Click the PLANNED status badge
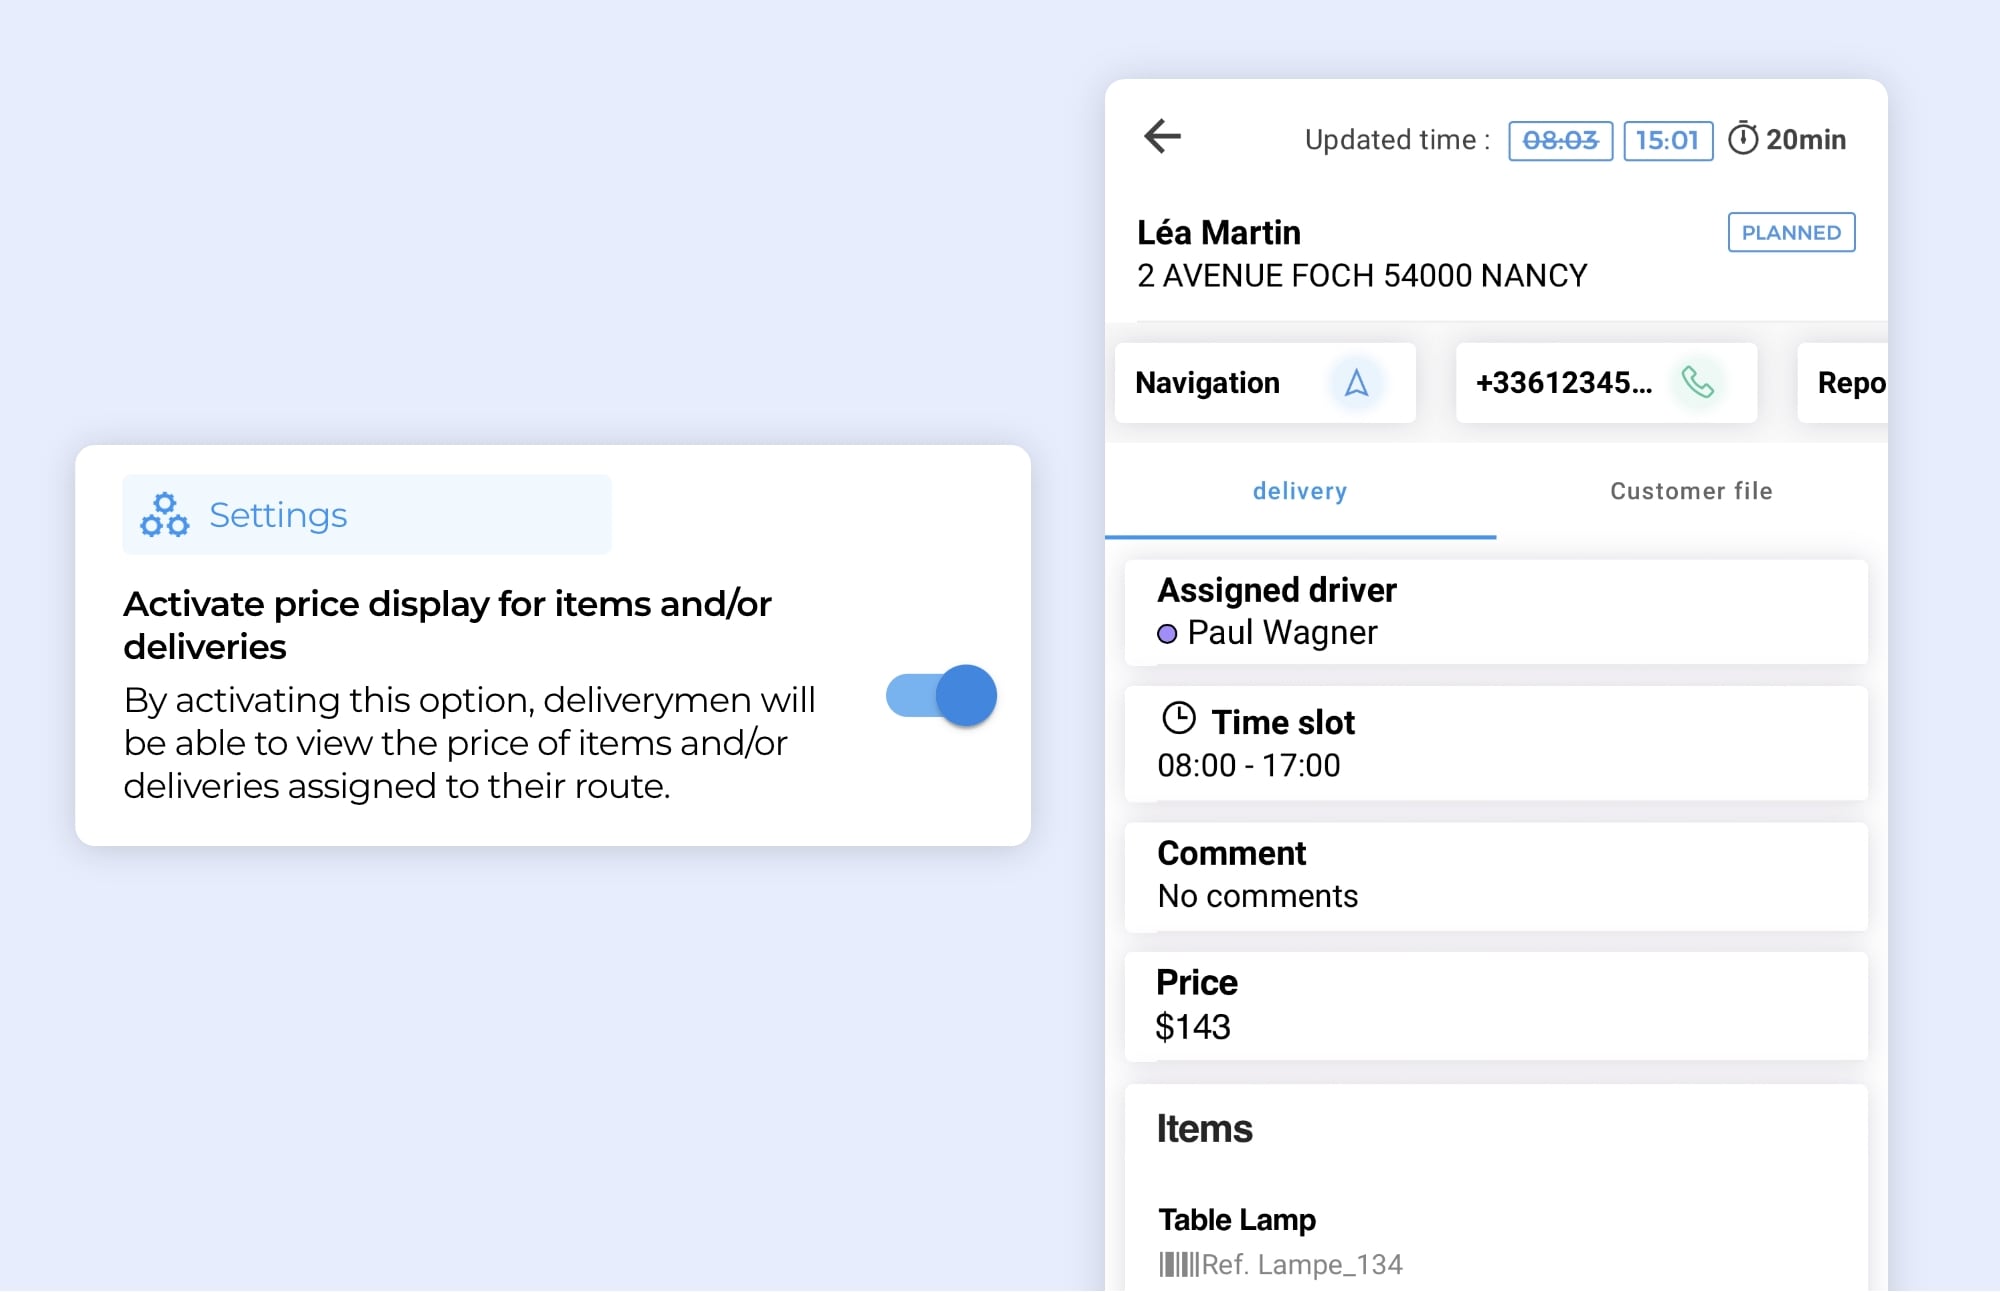2000x1292 pixels. pyautogui.click(x=1790, y=232)
